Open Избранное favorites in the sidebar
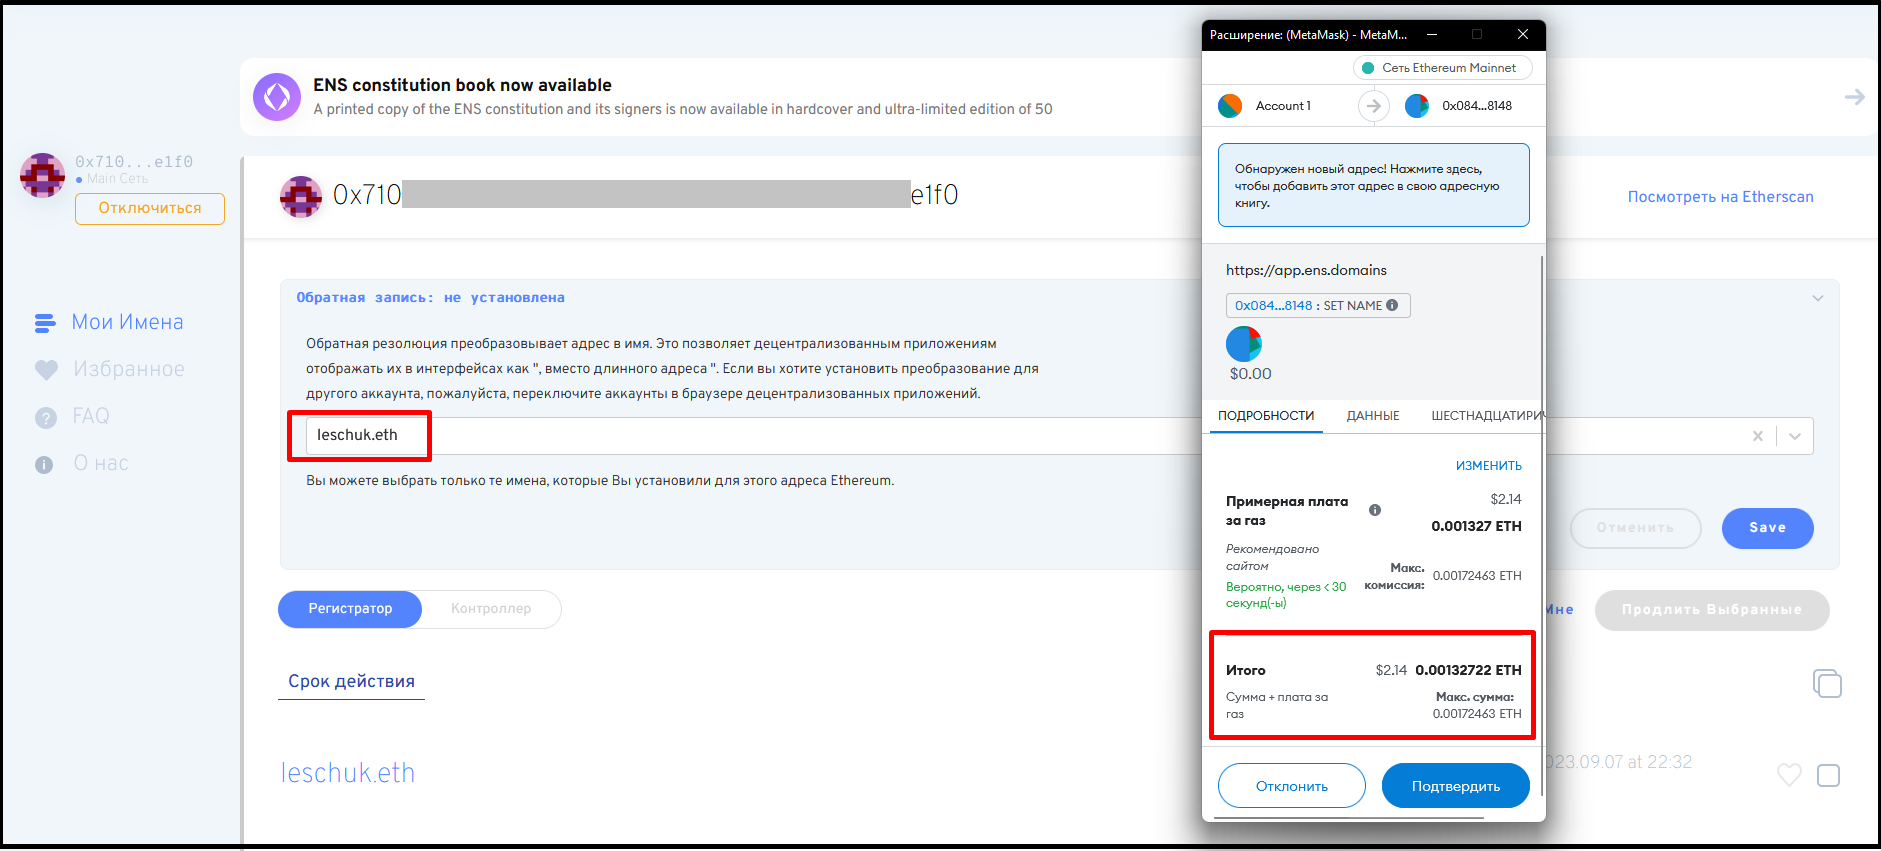This screenshot has height=851, width=1881. pos(110,369)
